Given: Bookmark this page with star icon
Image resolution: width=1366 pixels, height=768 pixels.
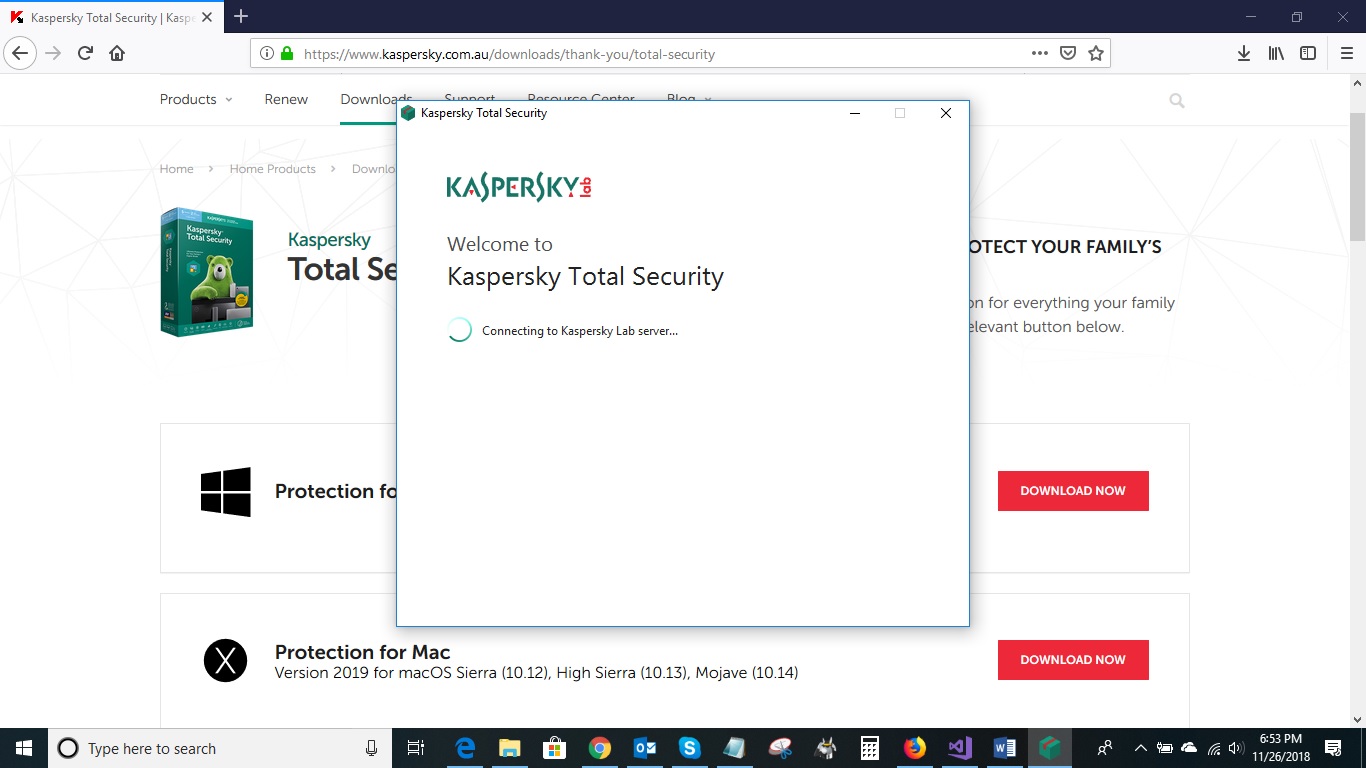Looking at the screenshot, I should [1096, 54].
